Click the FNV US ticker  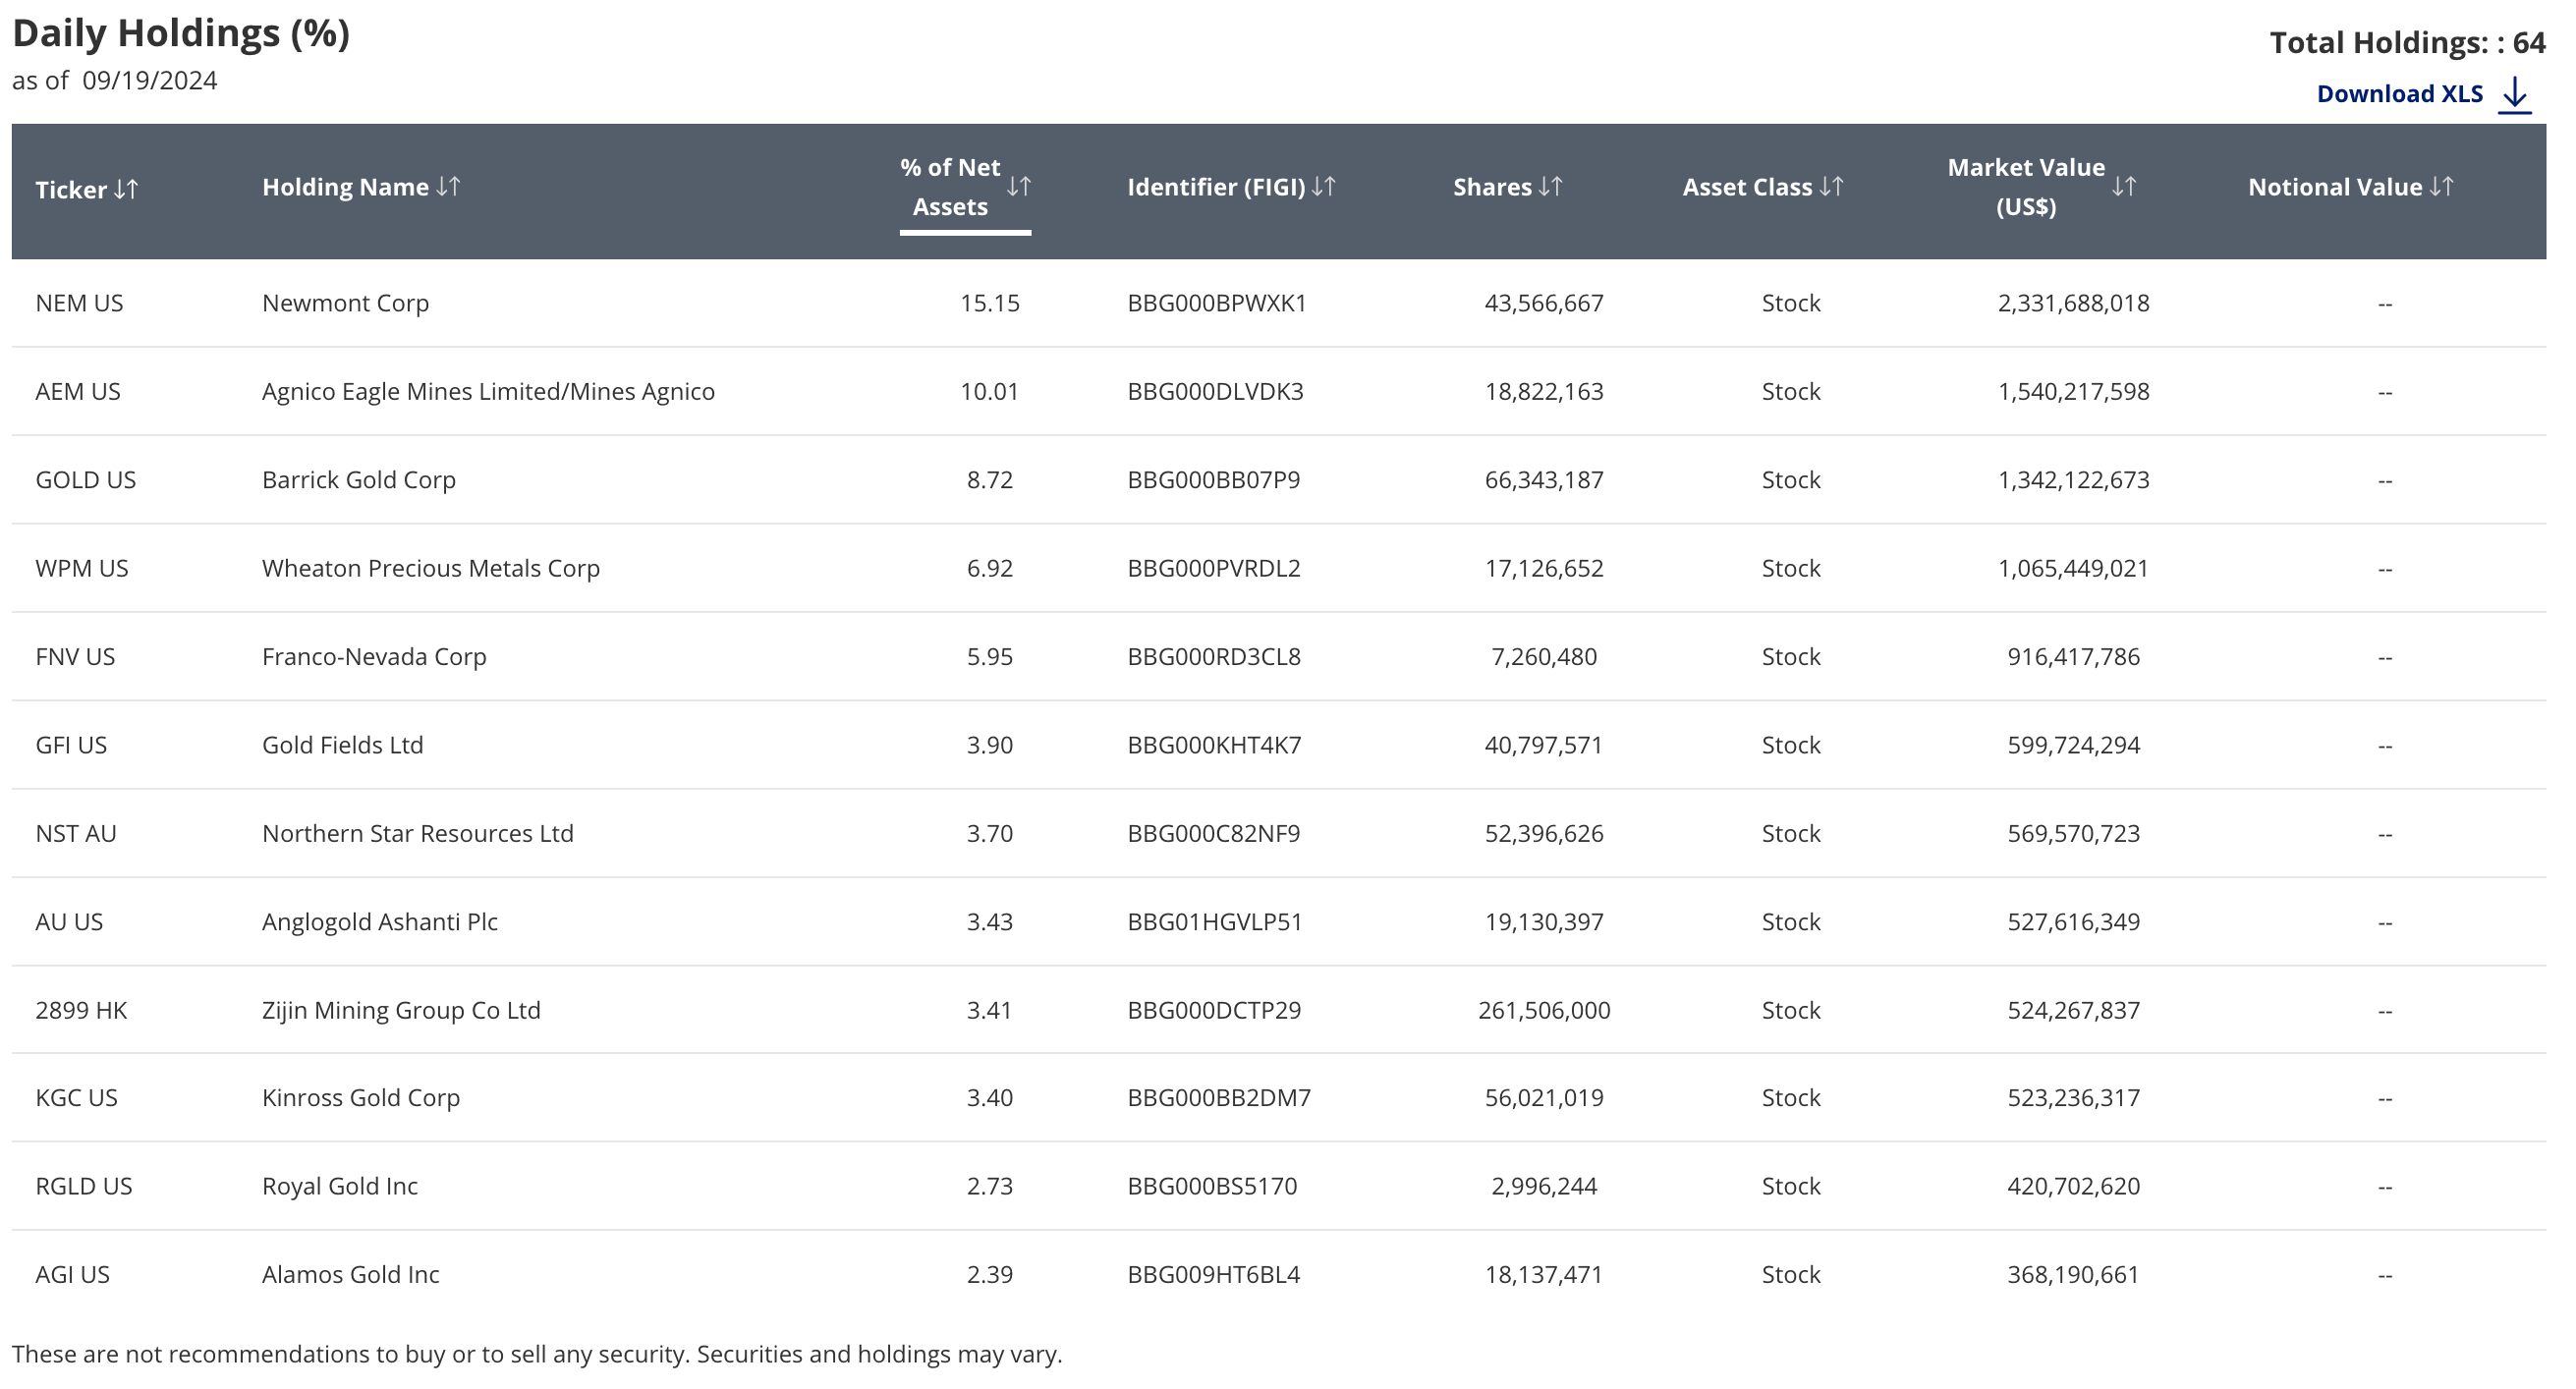pyautogui.click(x=75, y=657)
